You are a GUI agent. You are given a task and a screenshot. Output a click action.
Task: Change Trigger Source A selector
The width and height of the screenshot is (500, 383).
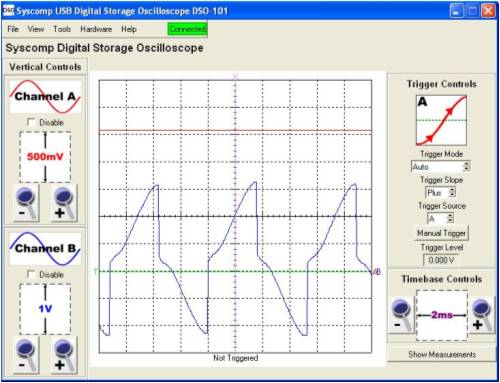pos(440,219)
